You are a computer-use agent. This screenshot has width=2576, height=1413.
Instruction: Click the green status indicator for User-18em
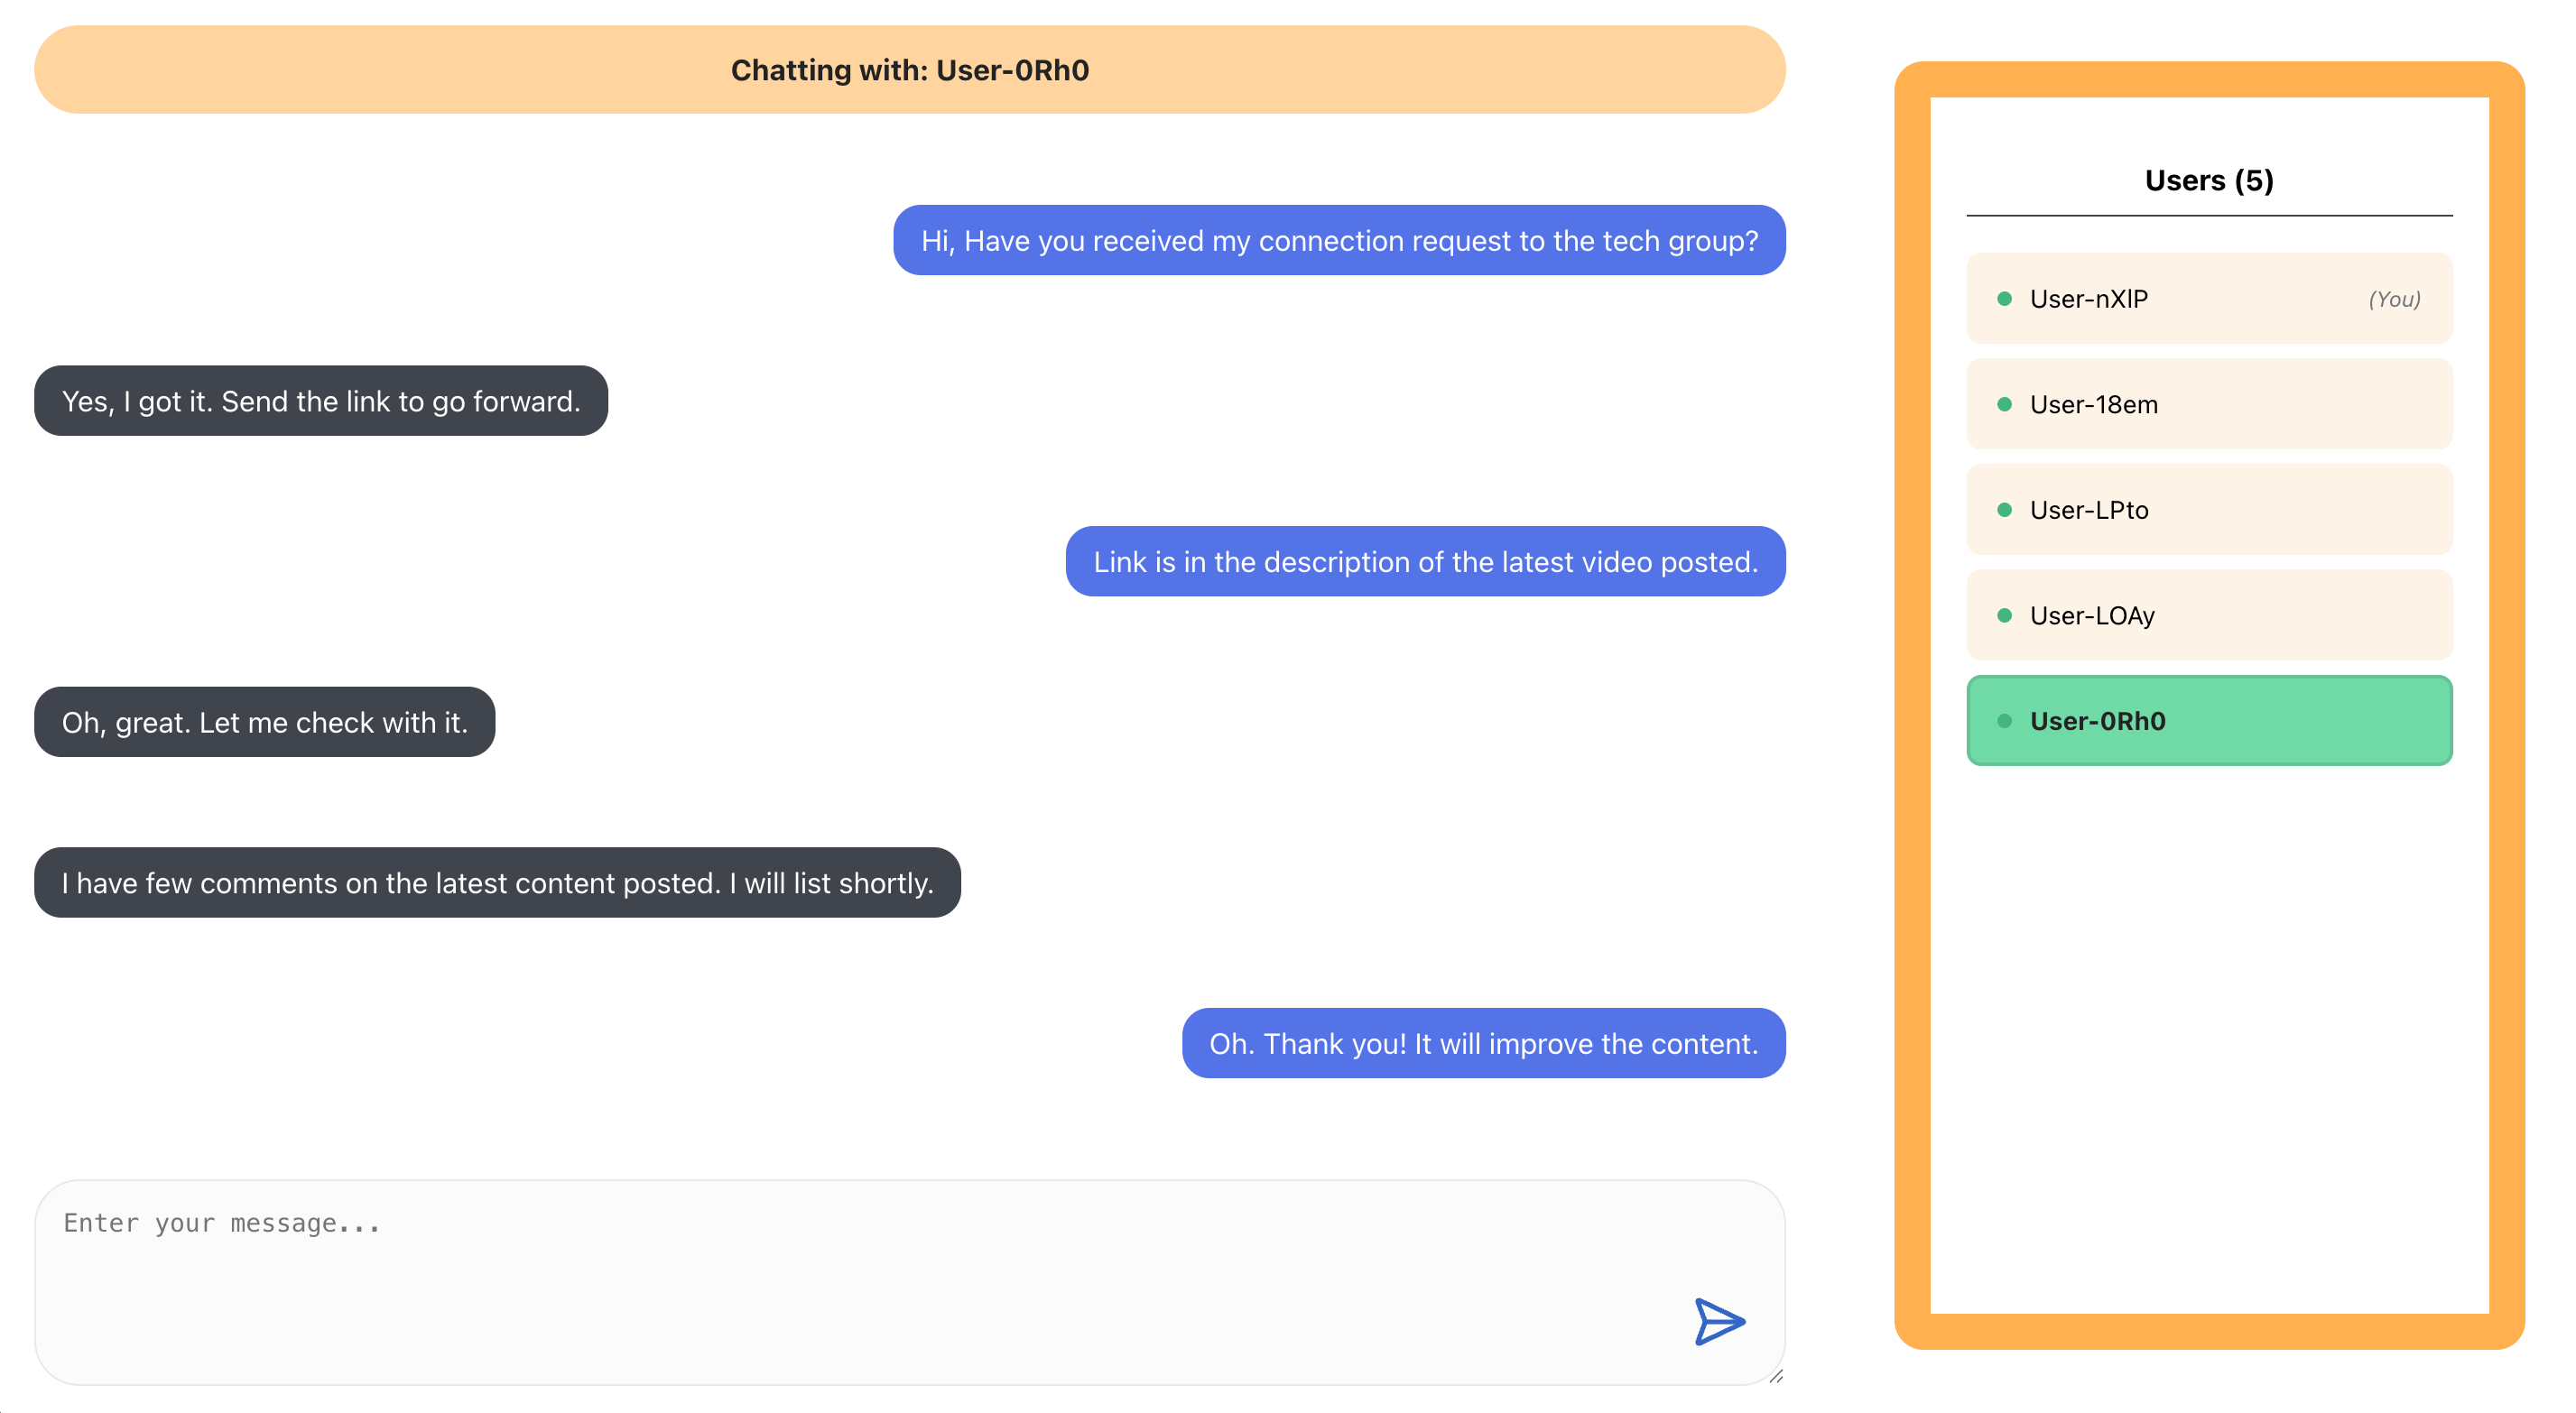click(2004, 403)
